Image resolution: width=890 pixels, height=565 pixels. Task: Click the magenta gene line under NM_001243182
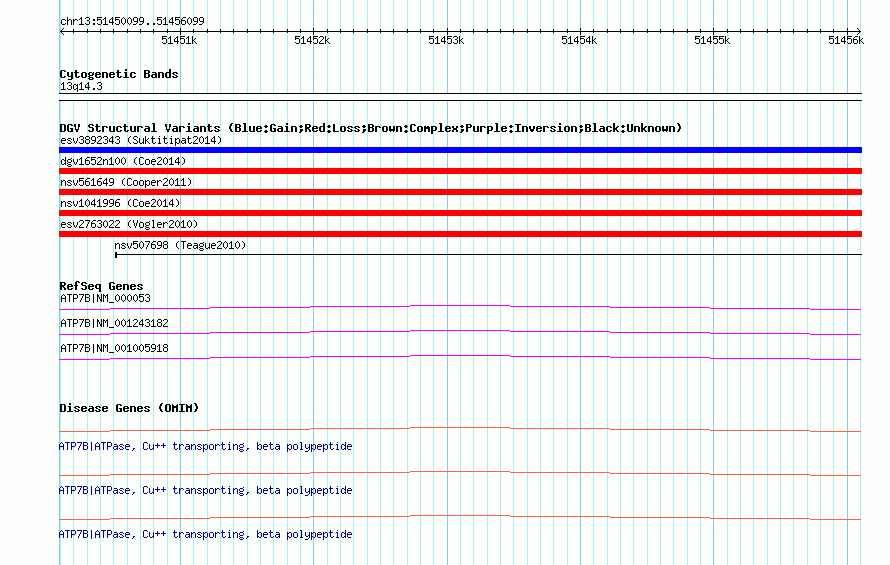click(x=460, y=332)
